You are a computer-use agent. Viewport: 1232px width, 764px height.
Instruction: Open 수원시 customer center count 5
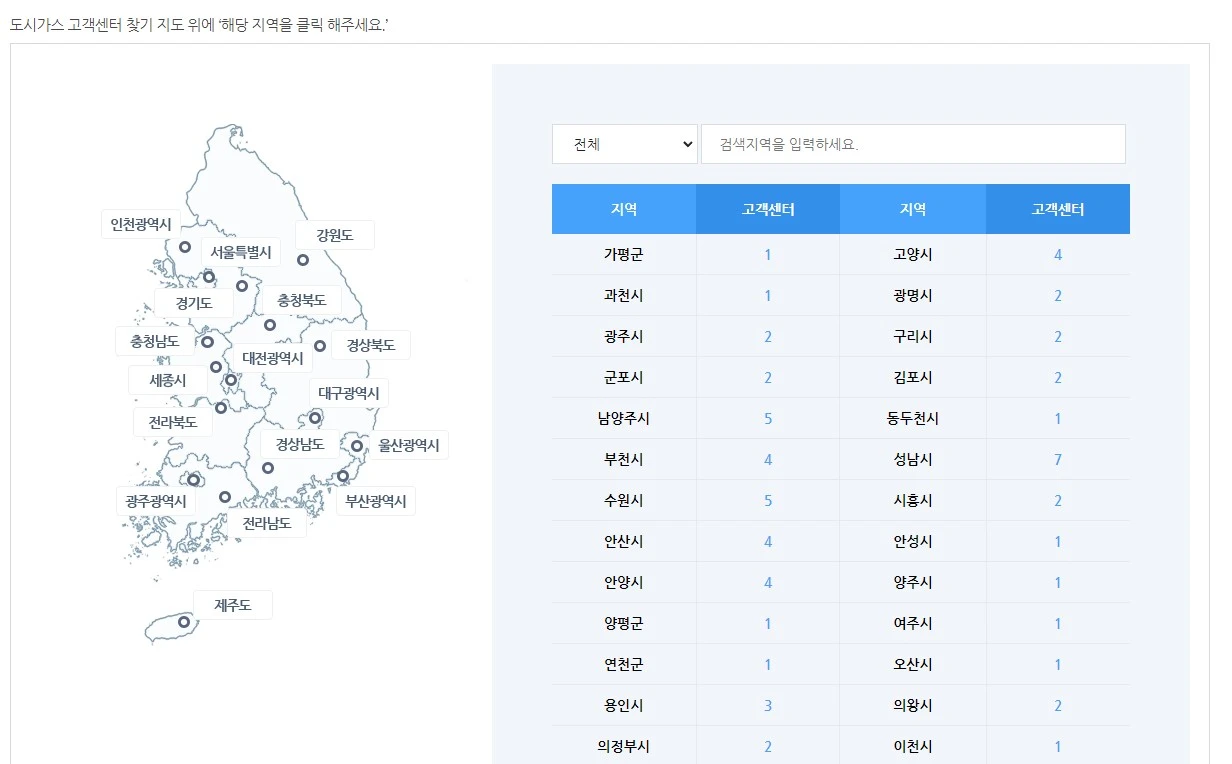coord(768,501)
